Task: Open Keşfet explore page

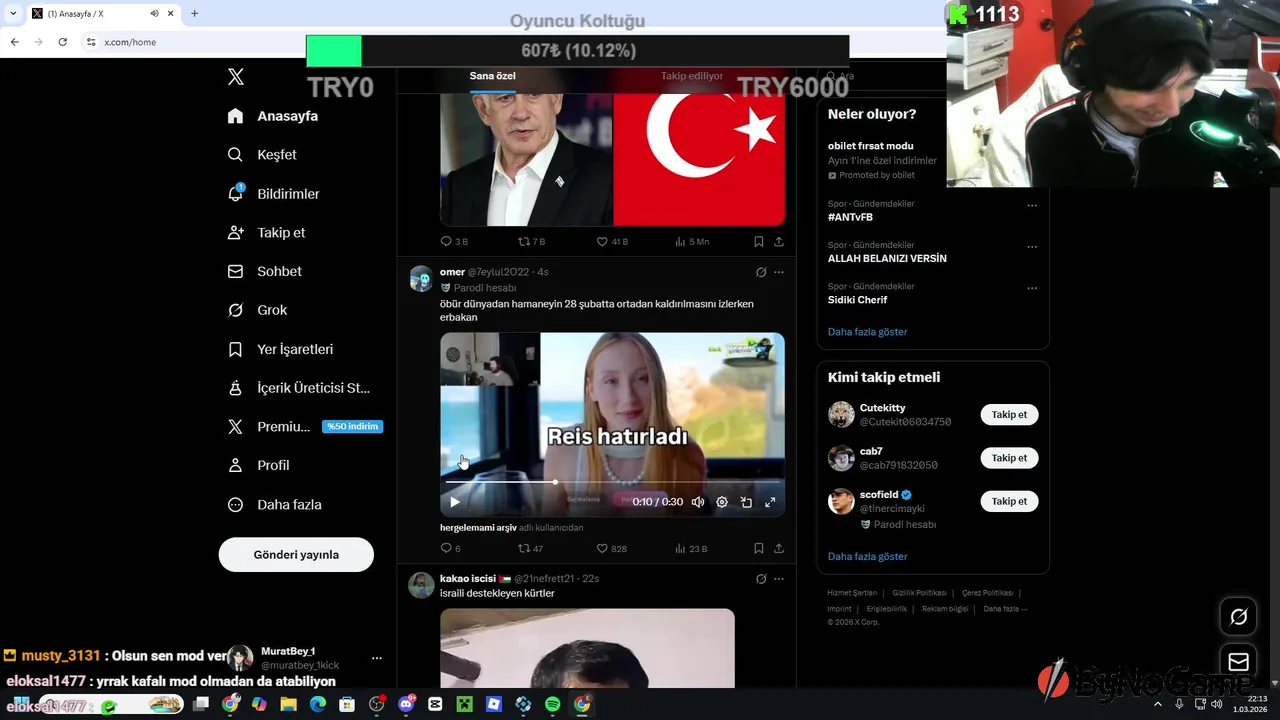Action: [x=262, y=155]
